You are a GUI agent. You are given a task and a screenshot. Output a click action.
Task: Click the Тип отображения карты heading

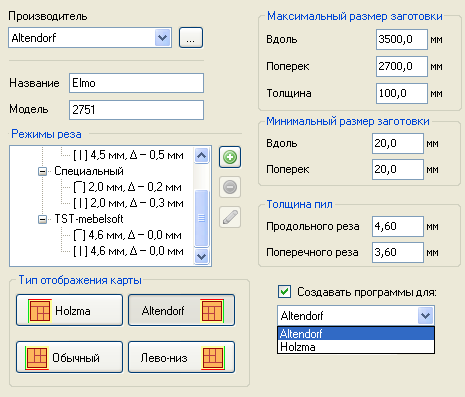click(80, 280)
